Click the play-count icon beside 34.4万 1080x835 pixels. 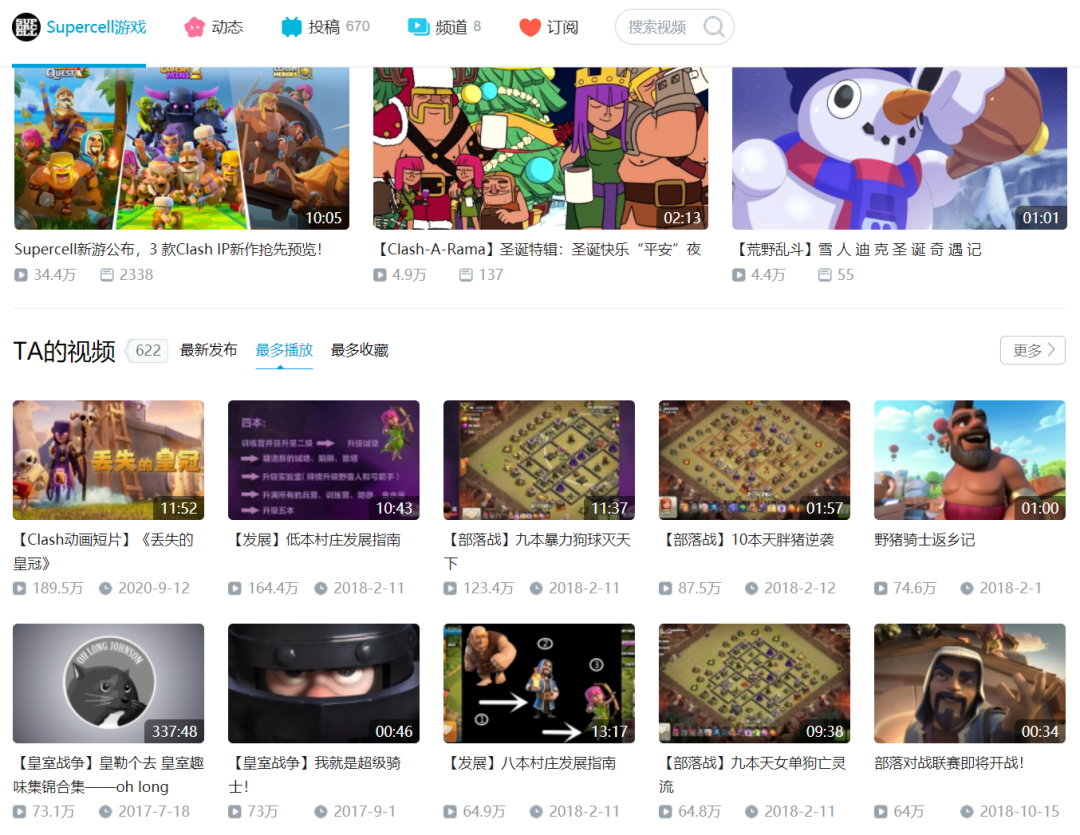(21, 275)
